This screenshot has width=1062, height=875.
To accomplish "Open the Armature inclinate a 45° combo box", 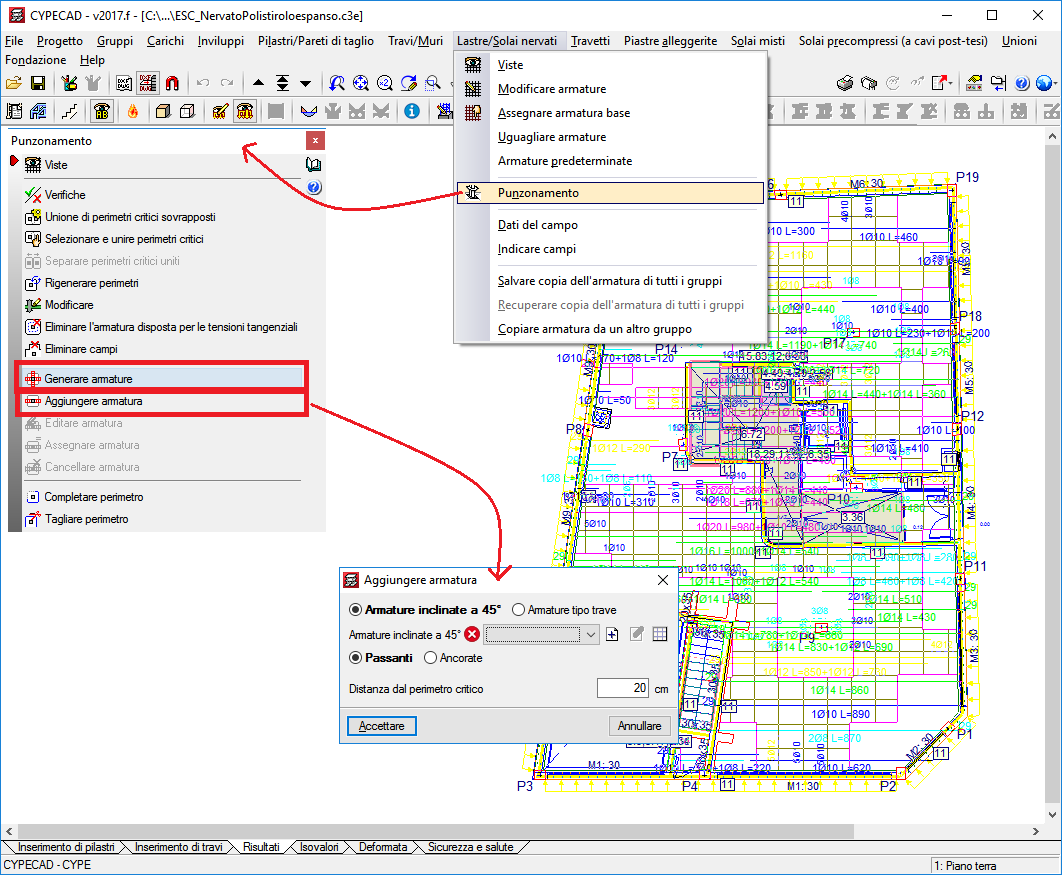I will click(x=542, y=635).
